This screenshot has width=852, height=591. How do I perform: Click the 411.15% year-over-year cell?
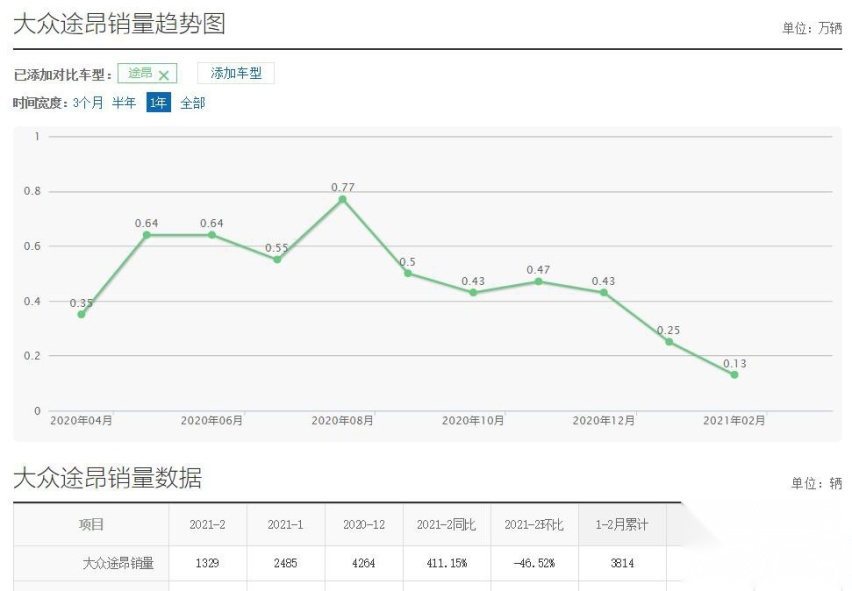(447, 563)
